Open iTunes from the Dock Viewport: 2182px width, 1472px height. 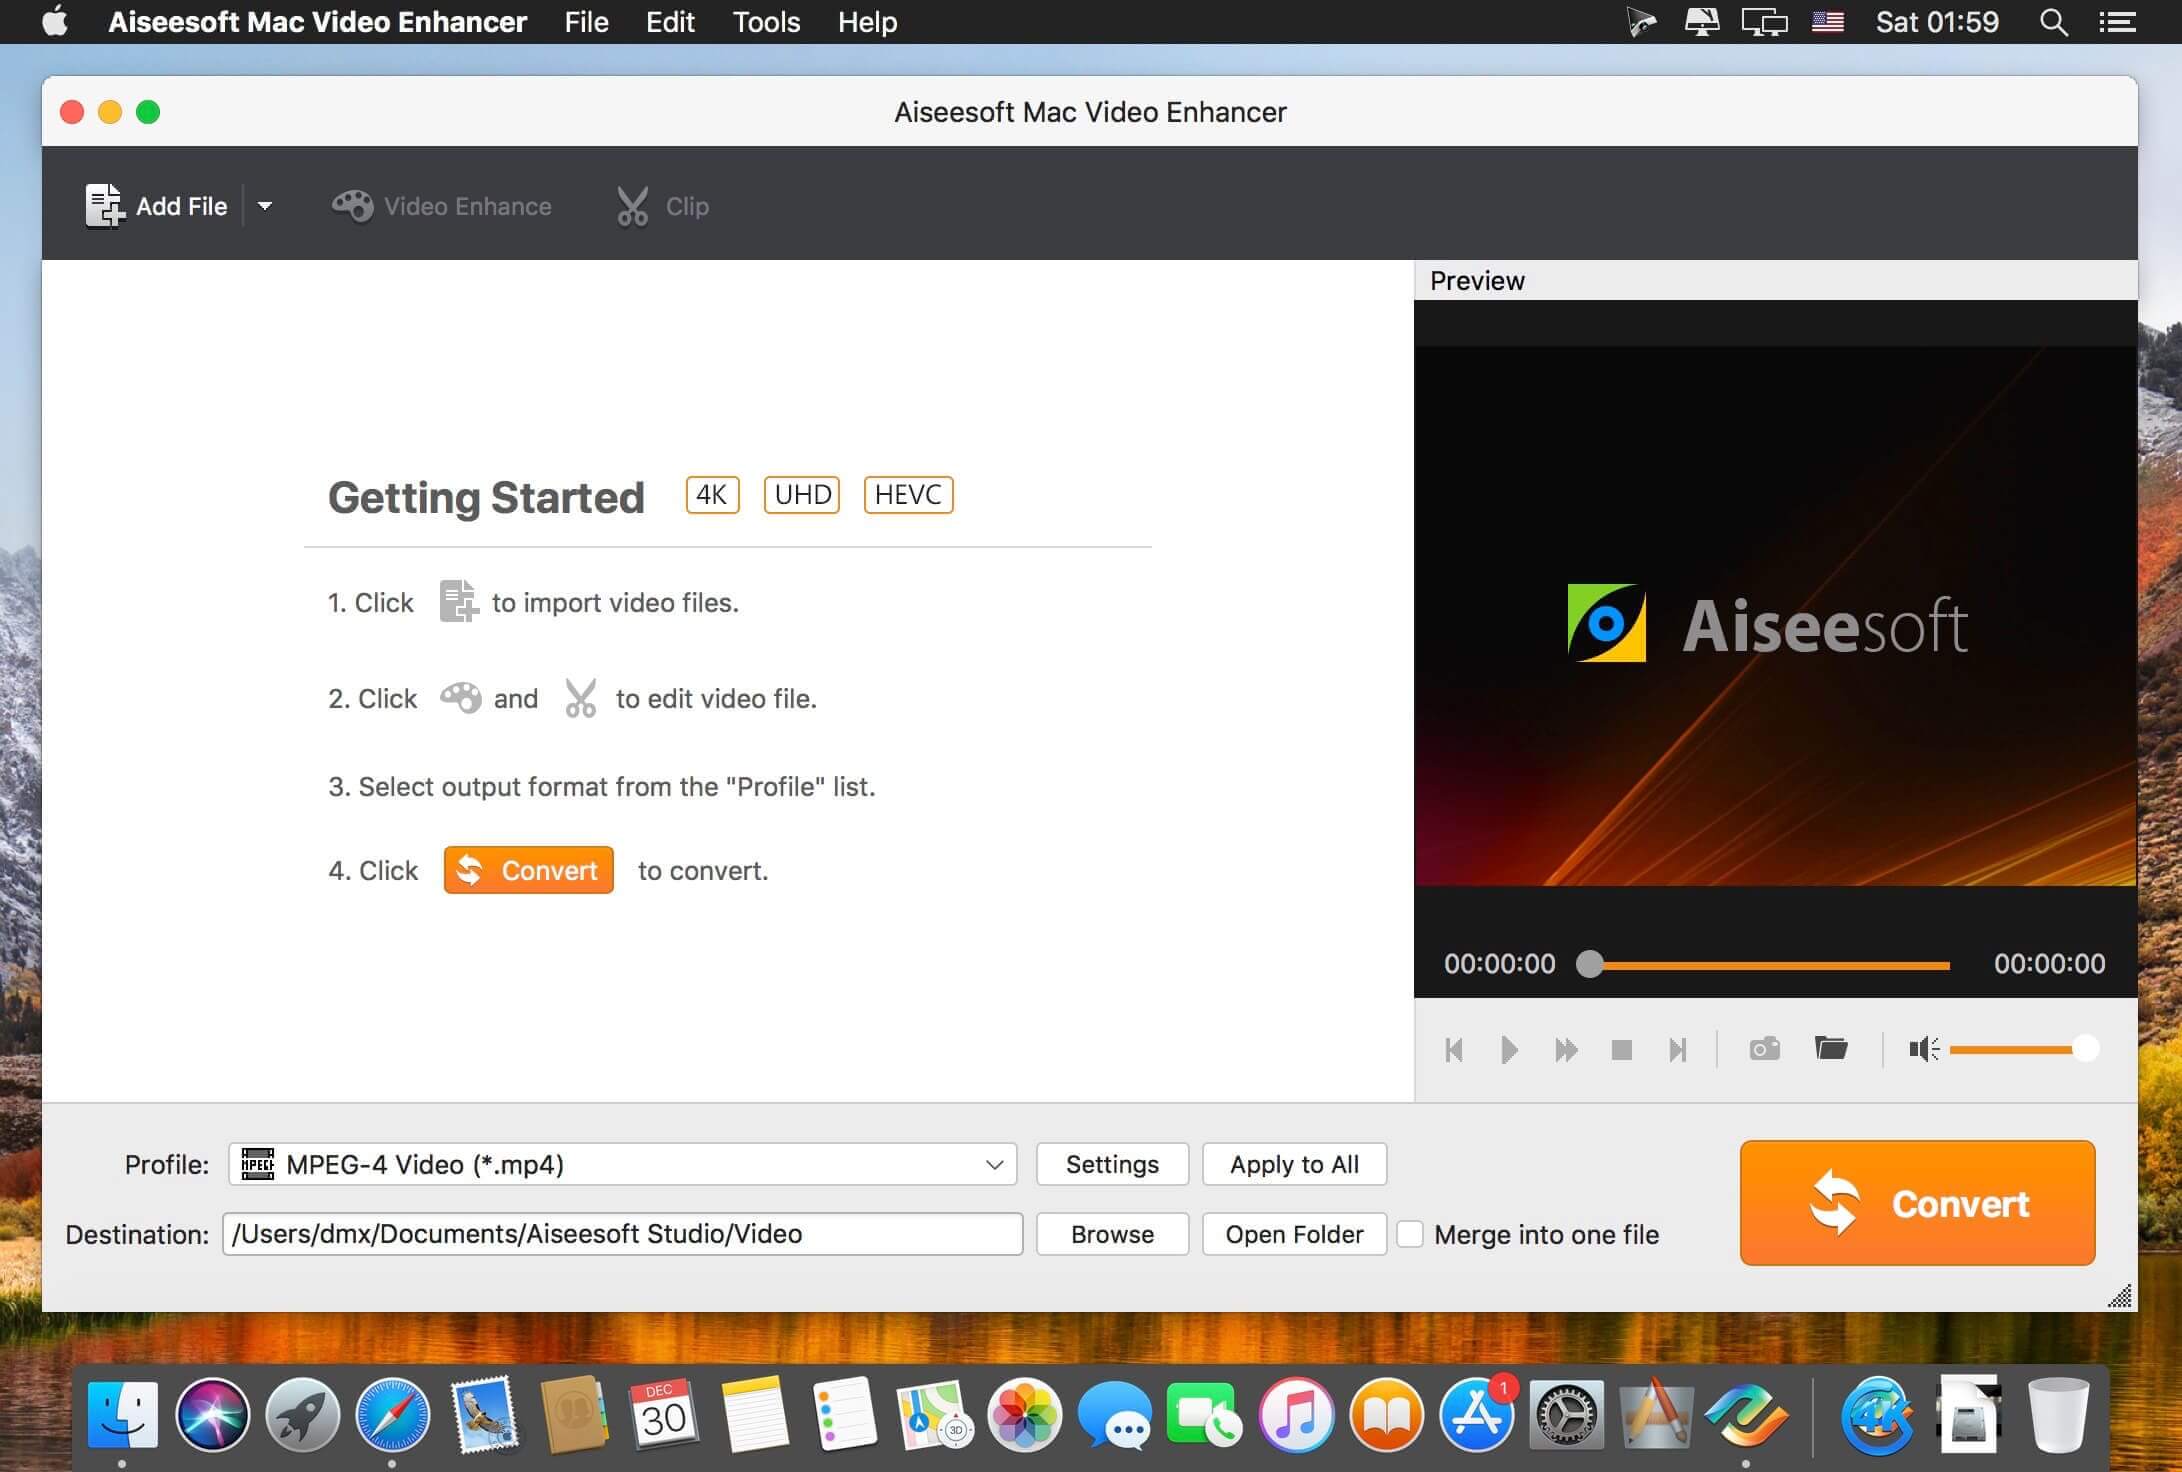[1296, 1415]
